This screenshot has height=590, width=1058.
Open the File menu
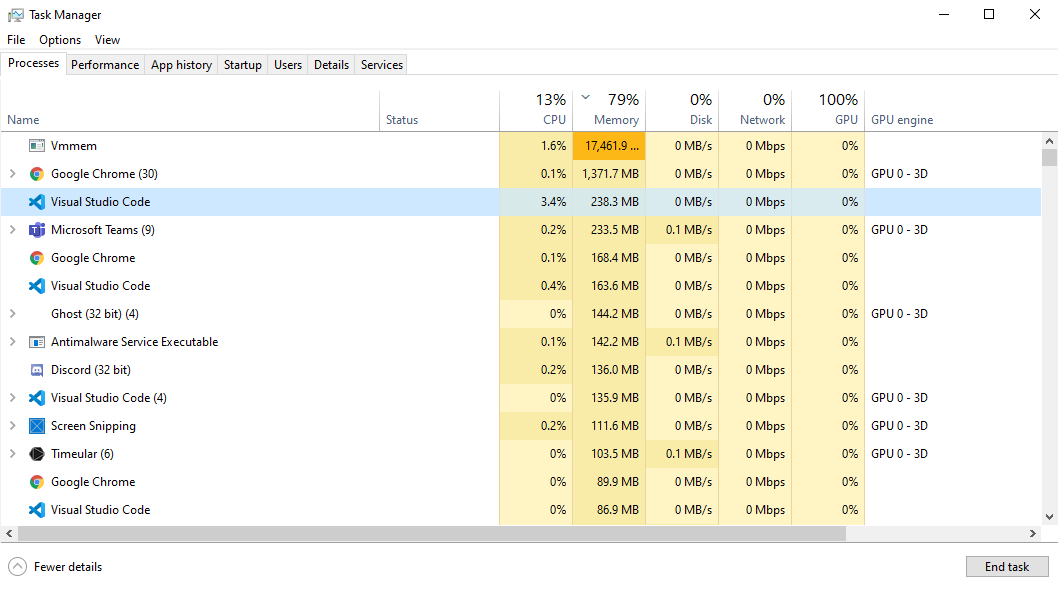click(x=16, y=40)
